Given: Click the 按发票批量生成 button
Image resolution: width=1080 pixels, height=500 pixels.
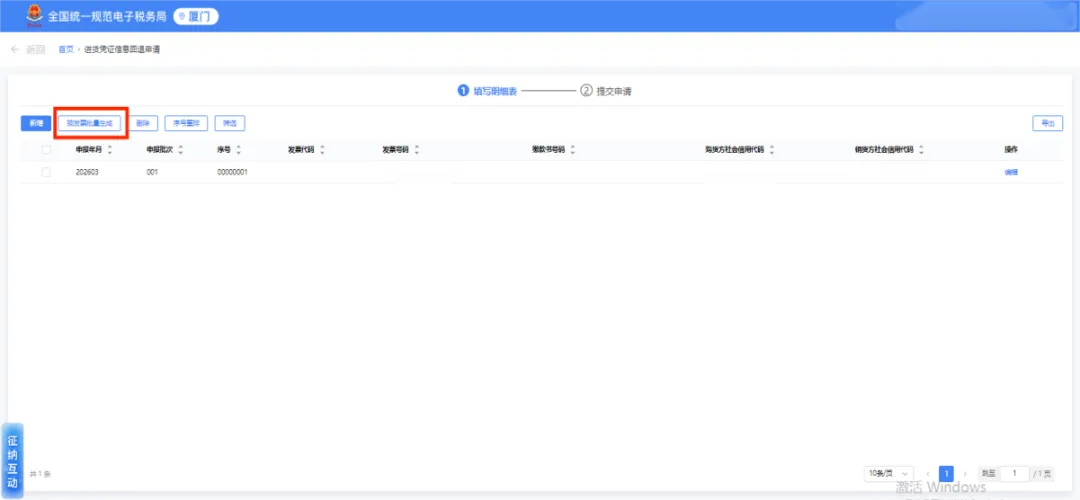Looking at the screenshot, I should 90,123.
